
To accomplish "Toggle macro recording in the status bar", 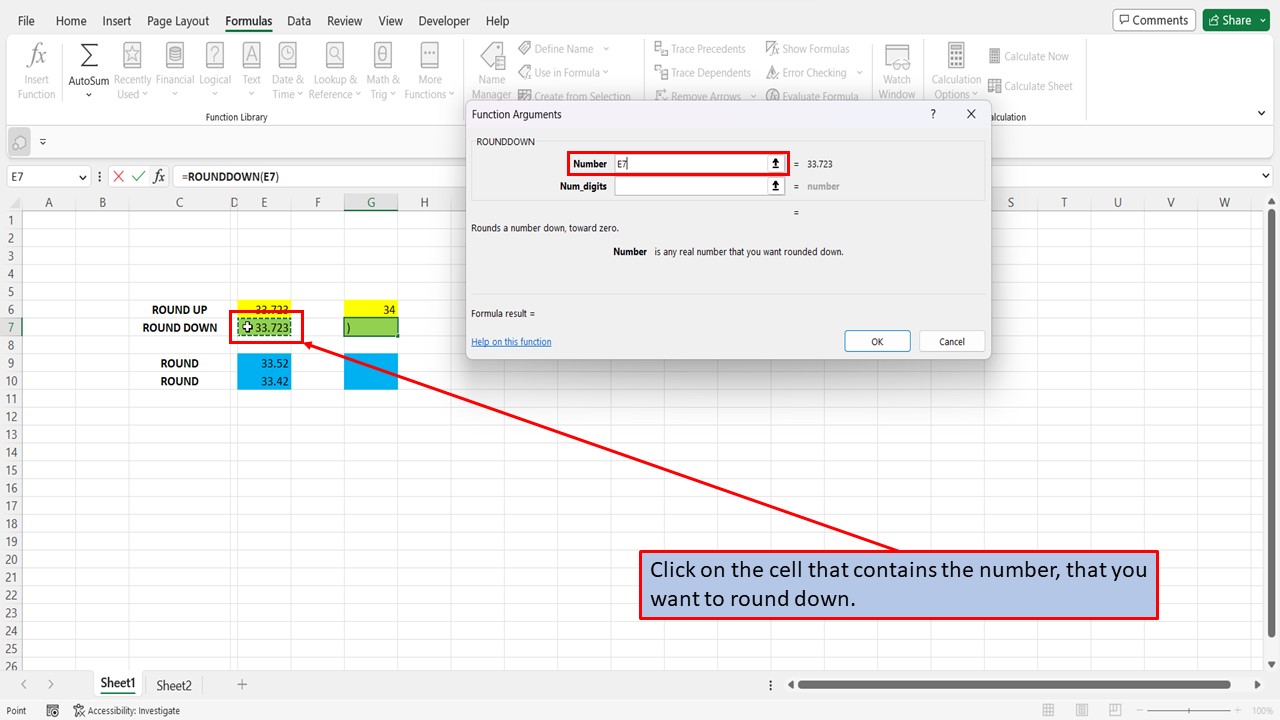I will pos(52,710).
